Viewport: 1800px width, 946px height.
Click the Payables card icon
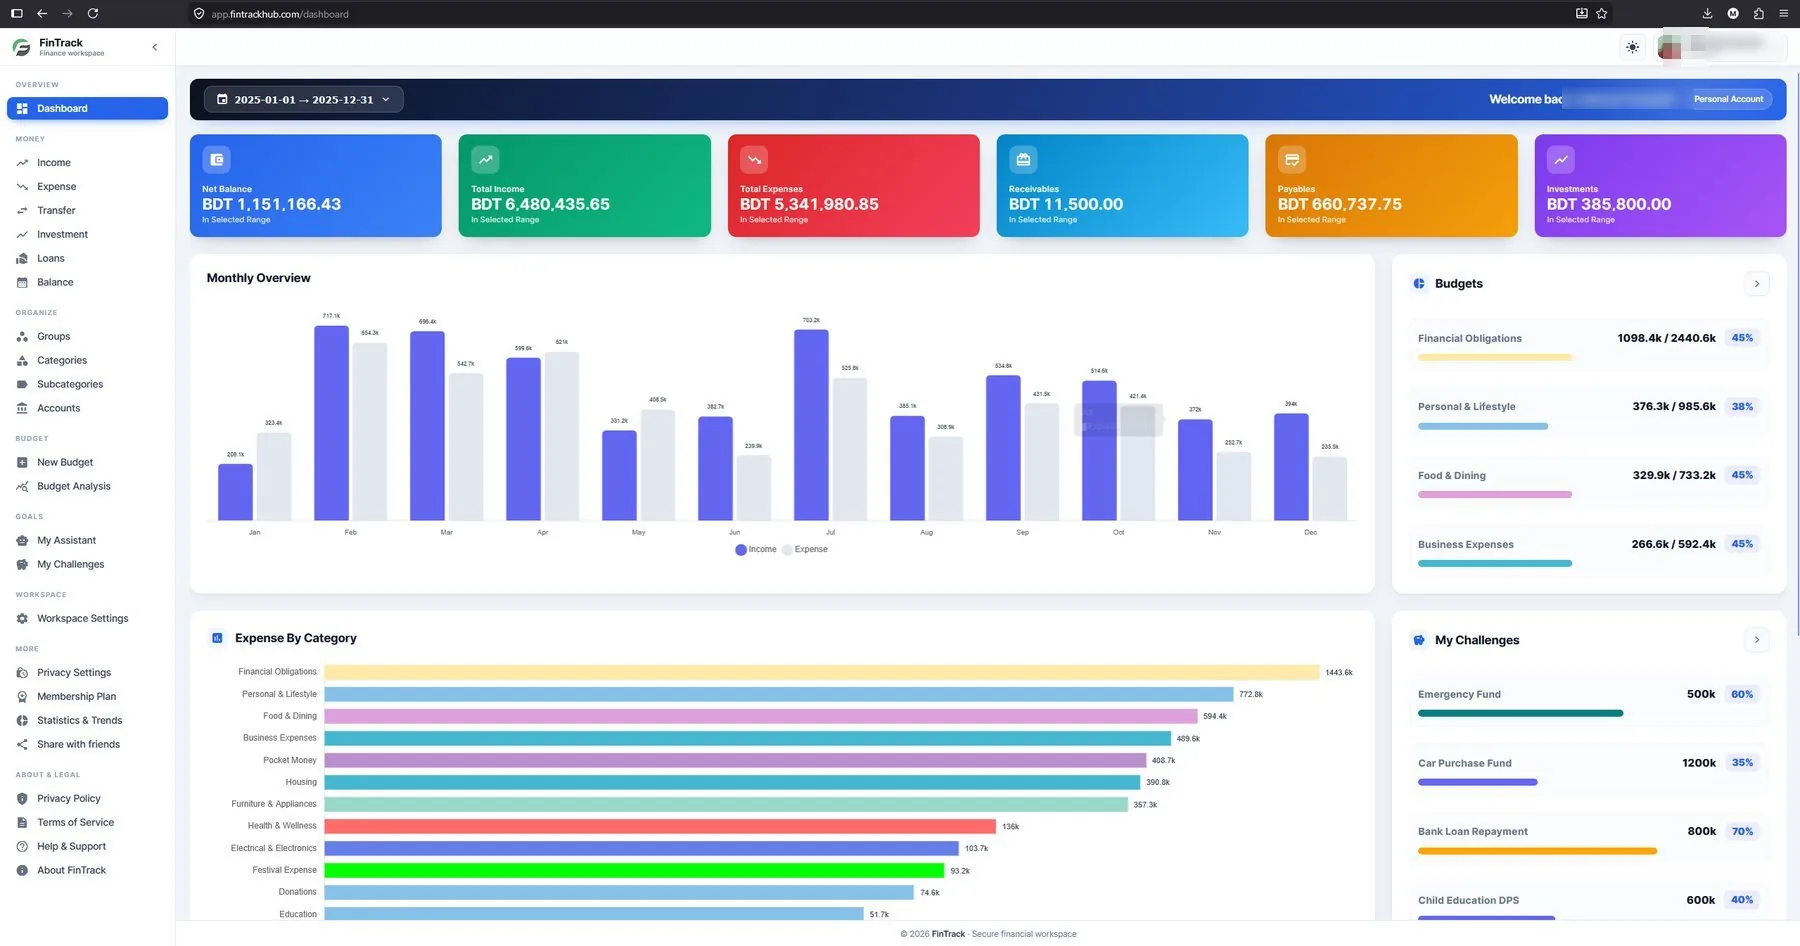coord(1292,159)
